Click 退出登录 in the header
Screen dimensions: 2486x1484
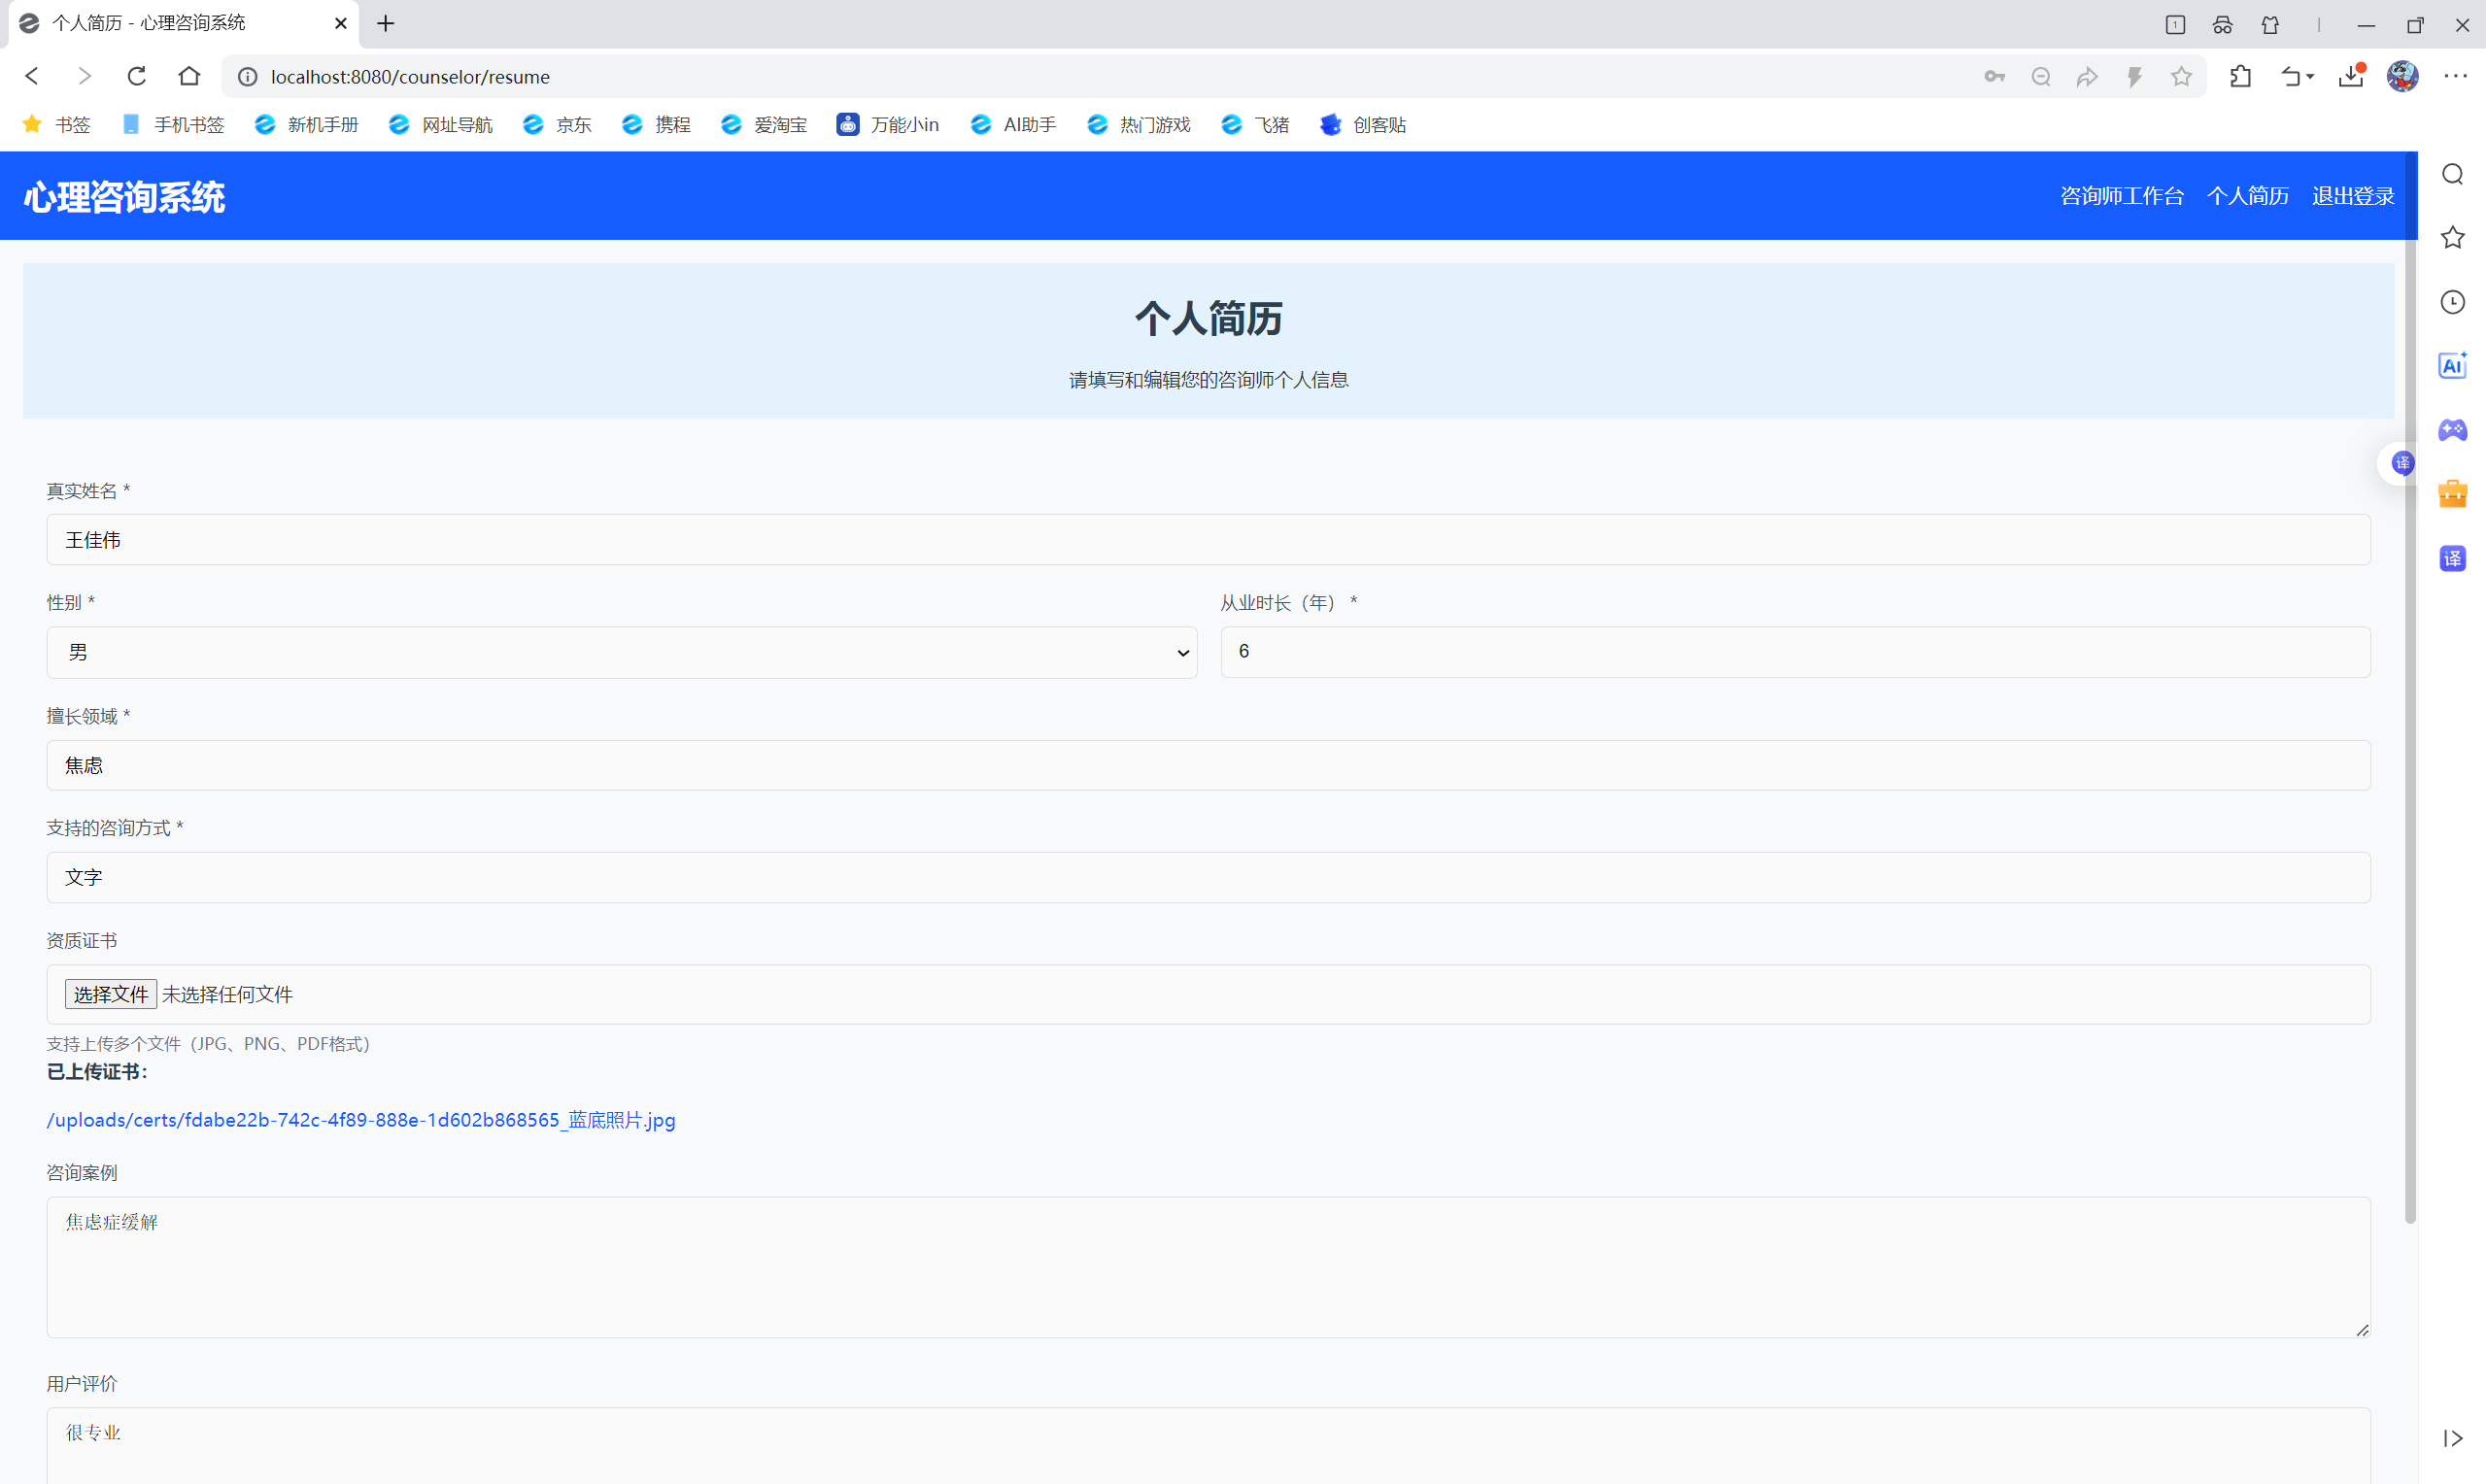coord(2352,196)
